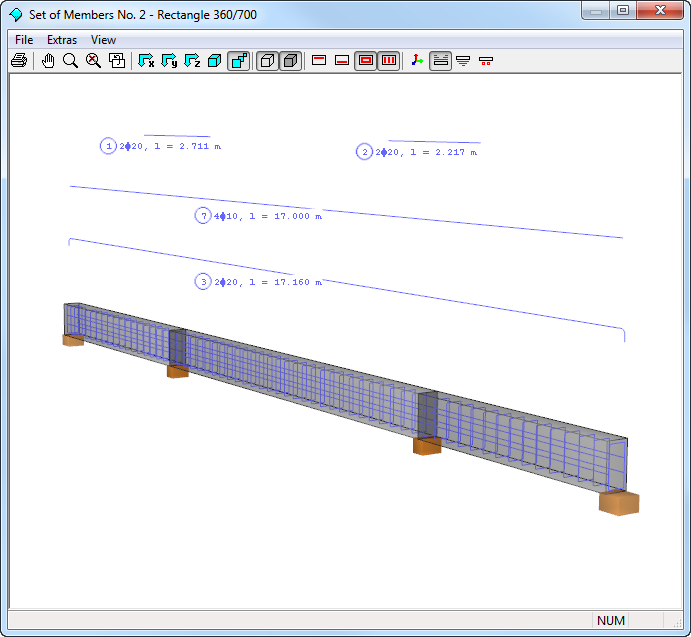Toggle reinforcement item labels display
The width and height of the screenshot is (691, 637).
click(440, 60)
